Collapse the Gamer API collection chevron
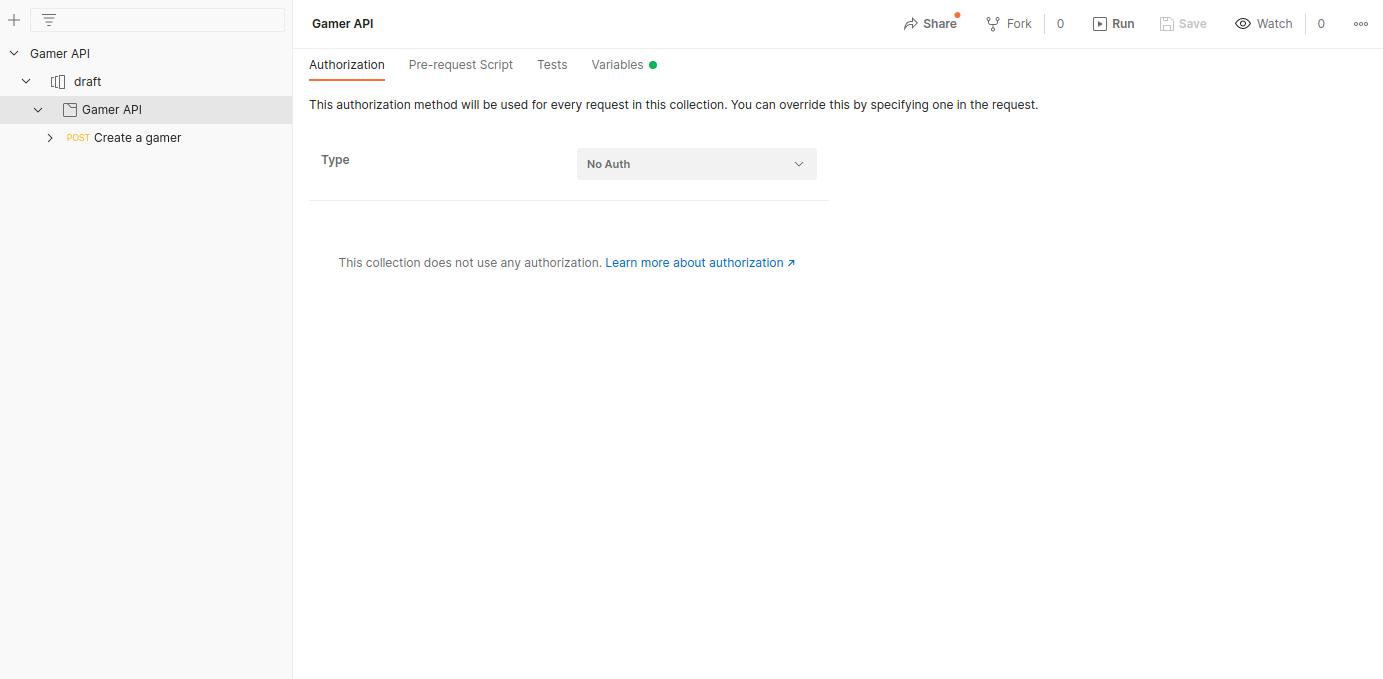Screen dimensions: 1383x679 [38, 110]
